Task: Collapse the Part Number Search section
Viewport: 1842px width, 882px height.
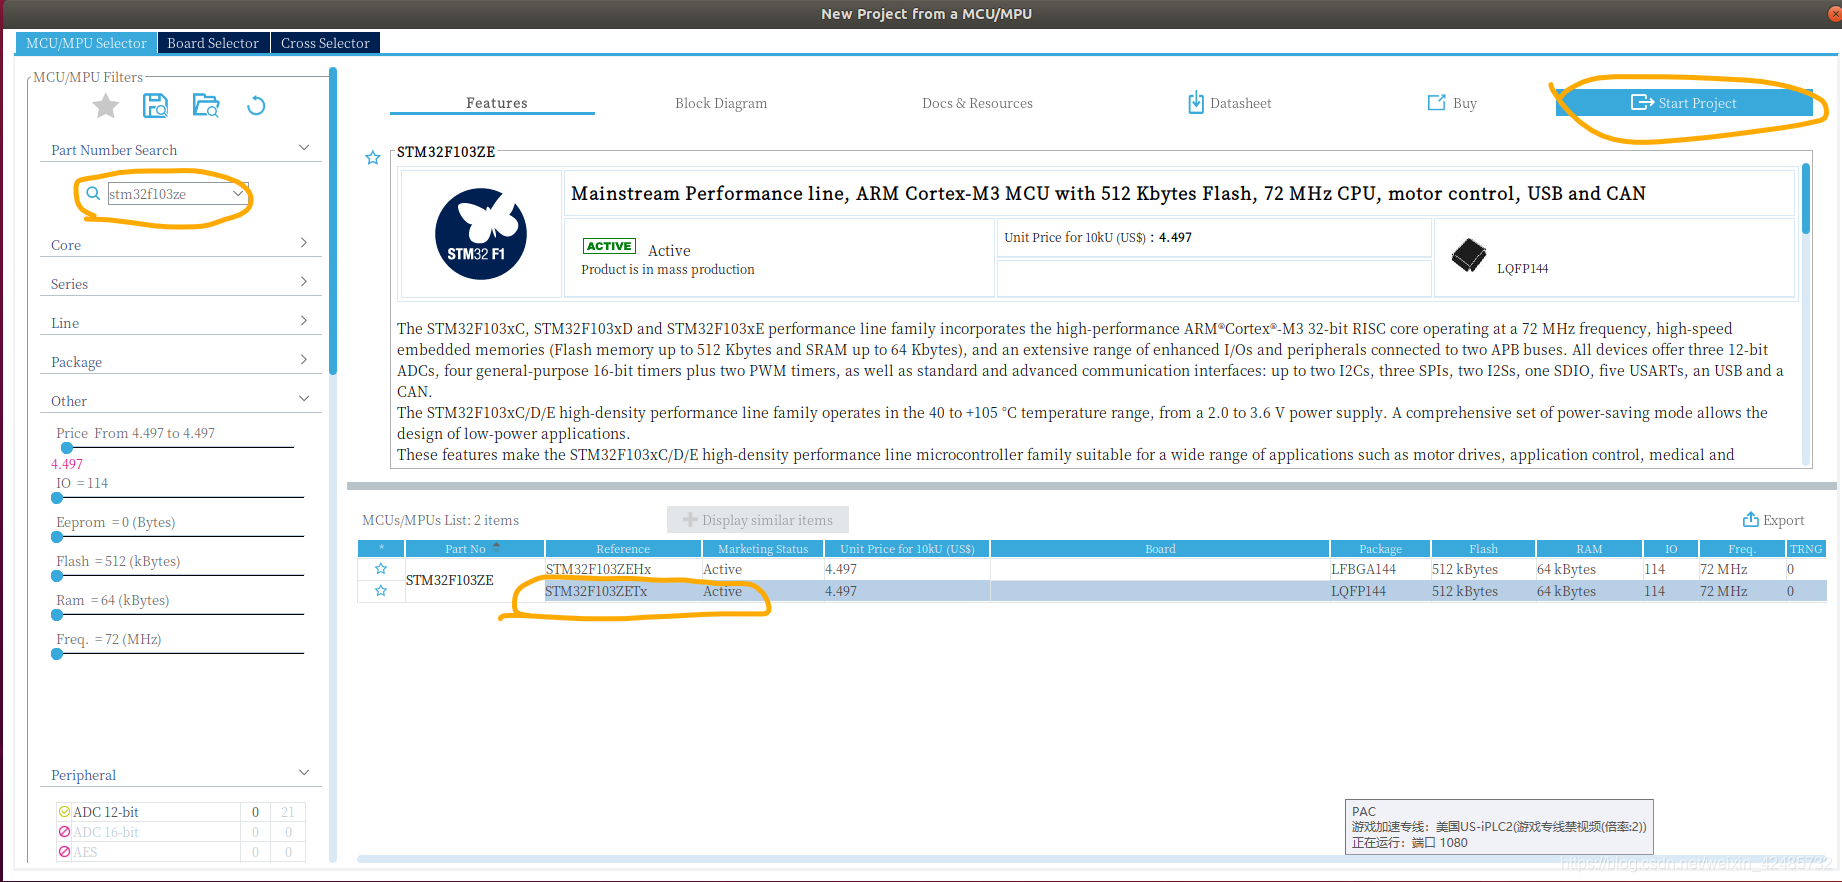Action: (x=304, y=148)
